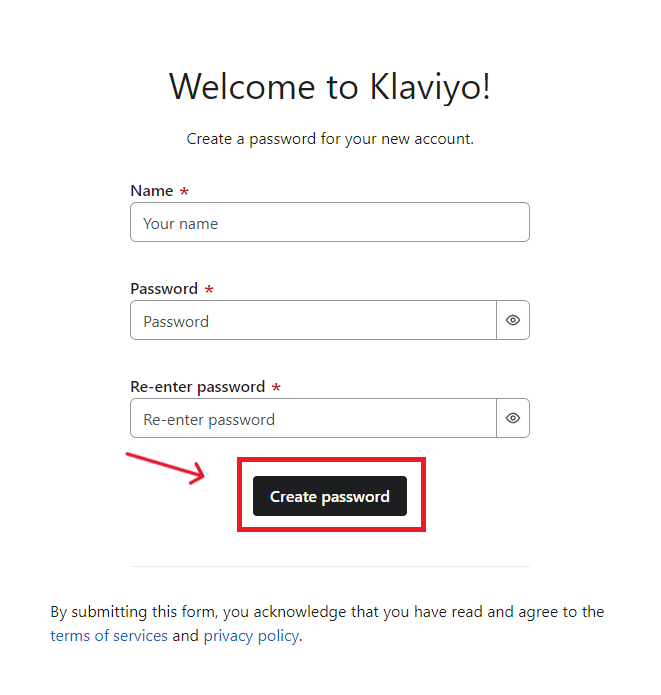
Task: Open the terms of services link
Action: [x=109, y=636]
